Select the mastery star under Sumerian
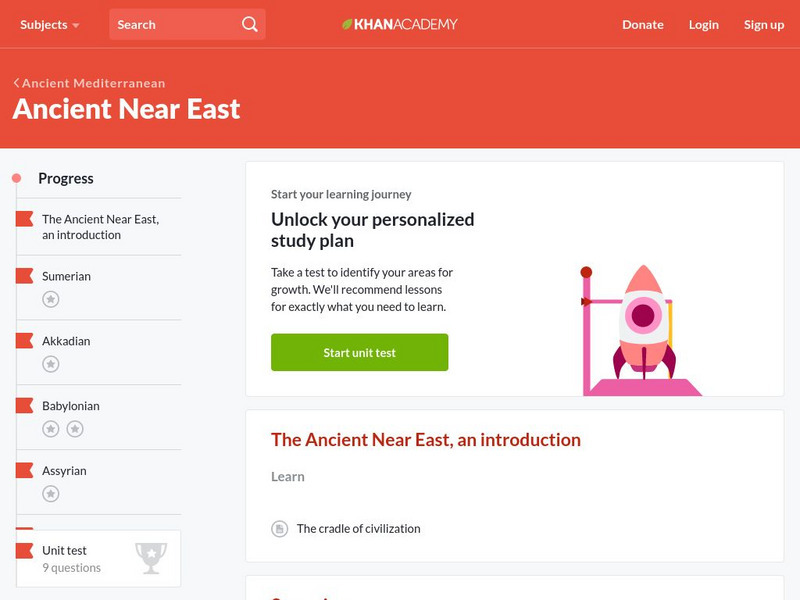 pos(50,298)
